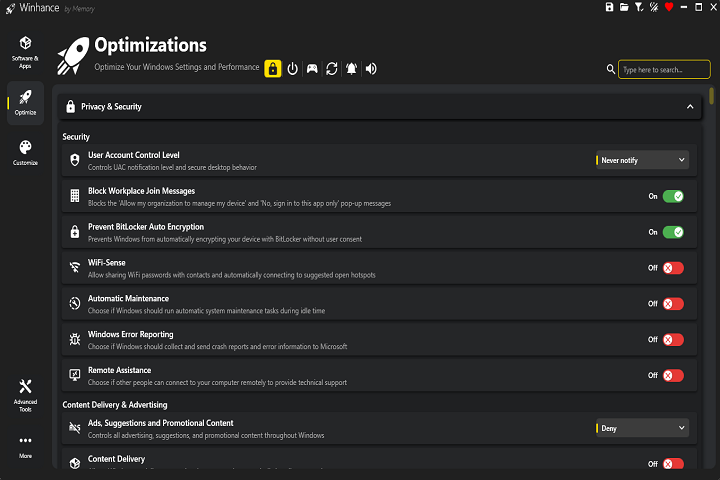The image size is (720, 480).
Task: Disable Prevent BitLocker Auto Encryption toggle
Action: [x=672, y=232]
